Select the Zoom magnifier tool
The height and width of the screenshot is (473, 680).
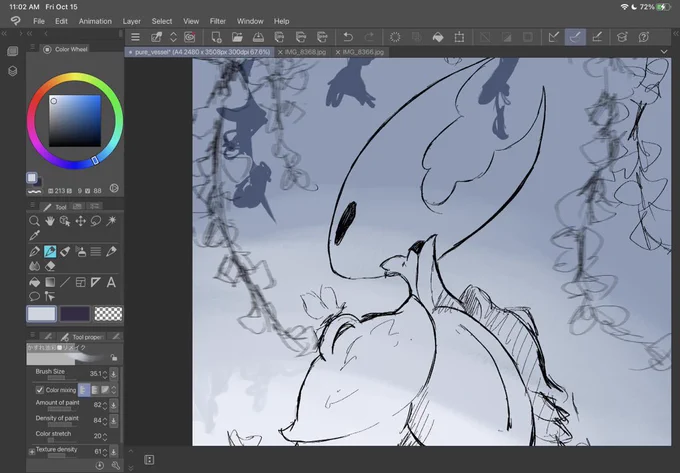pyautogui.click(x=34, y=221)
